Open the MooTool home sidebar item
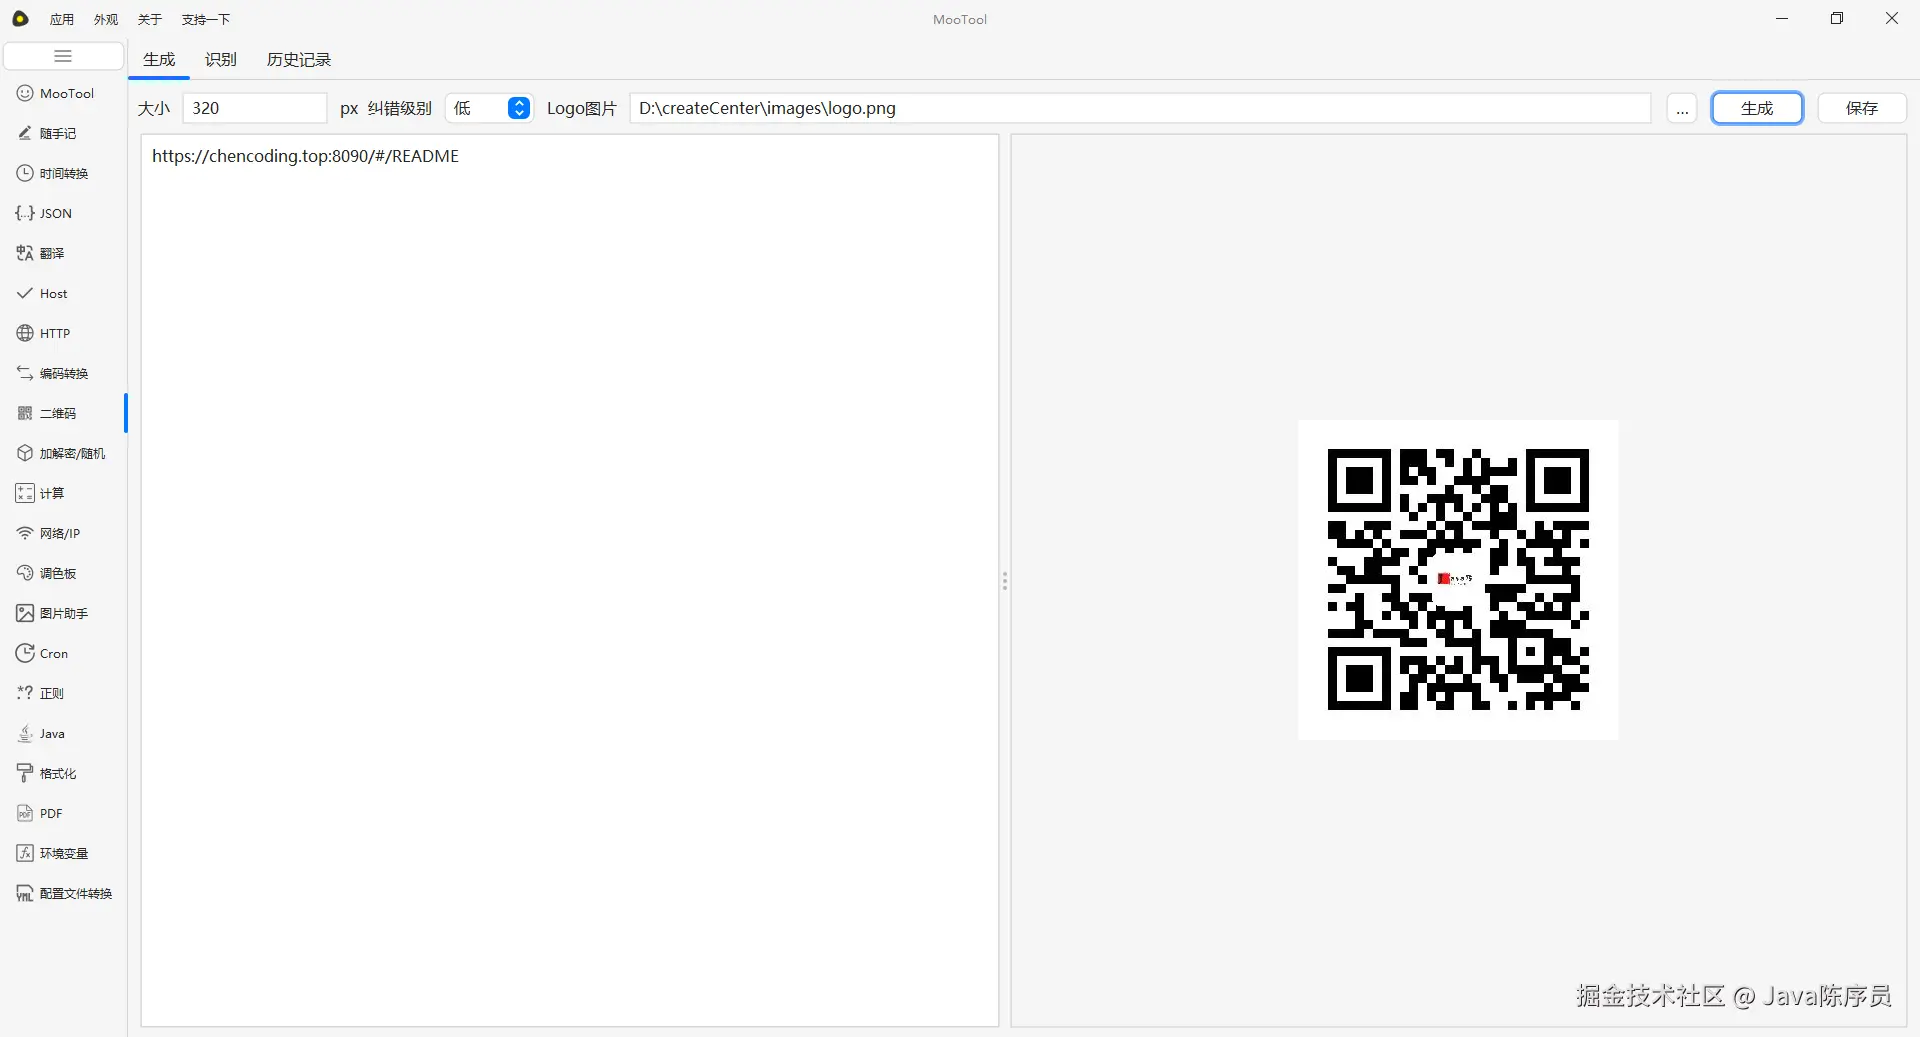 64,93
